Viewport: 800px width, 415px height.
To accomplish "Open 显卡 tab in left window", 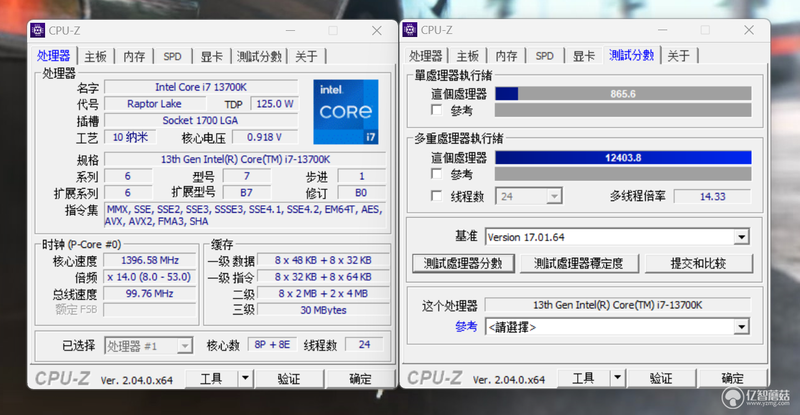I will pos(211,56).
